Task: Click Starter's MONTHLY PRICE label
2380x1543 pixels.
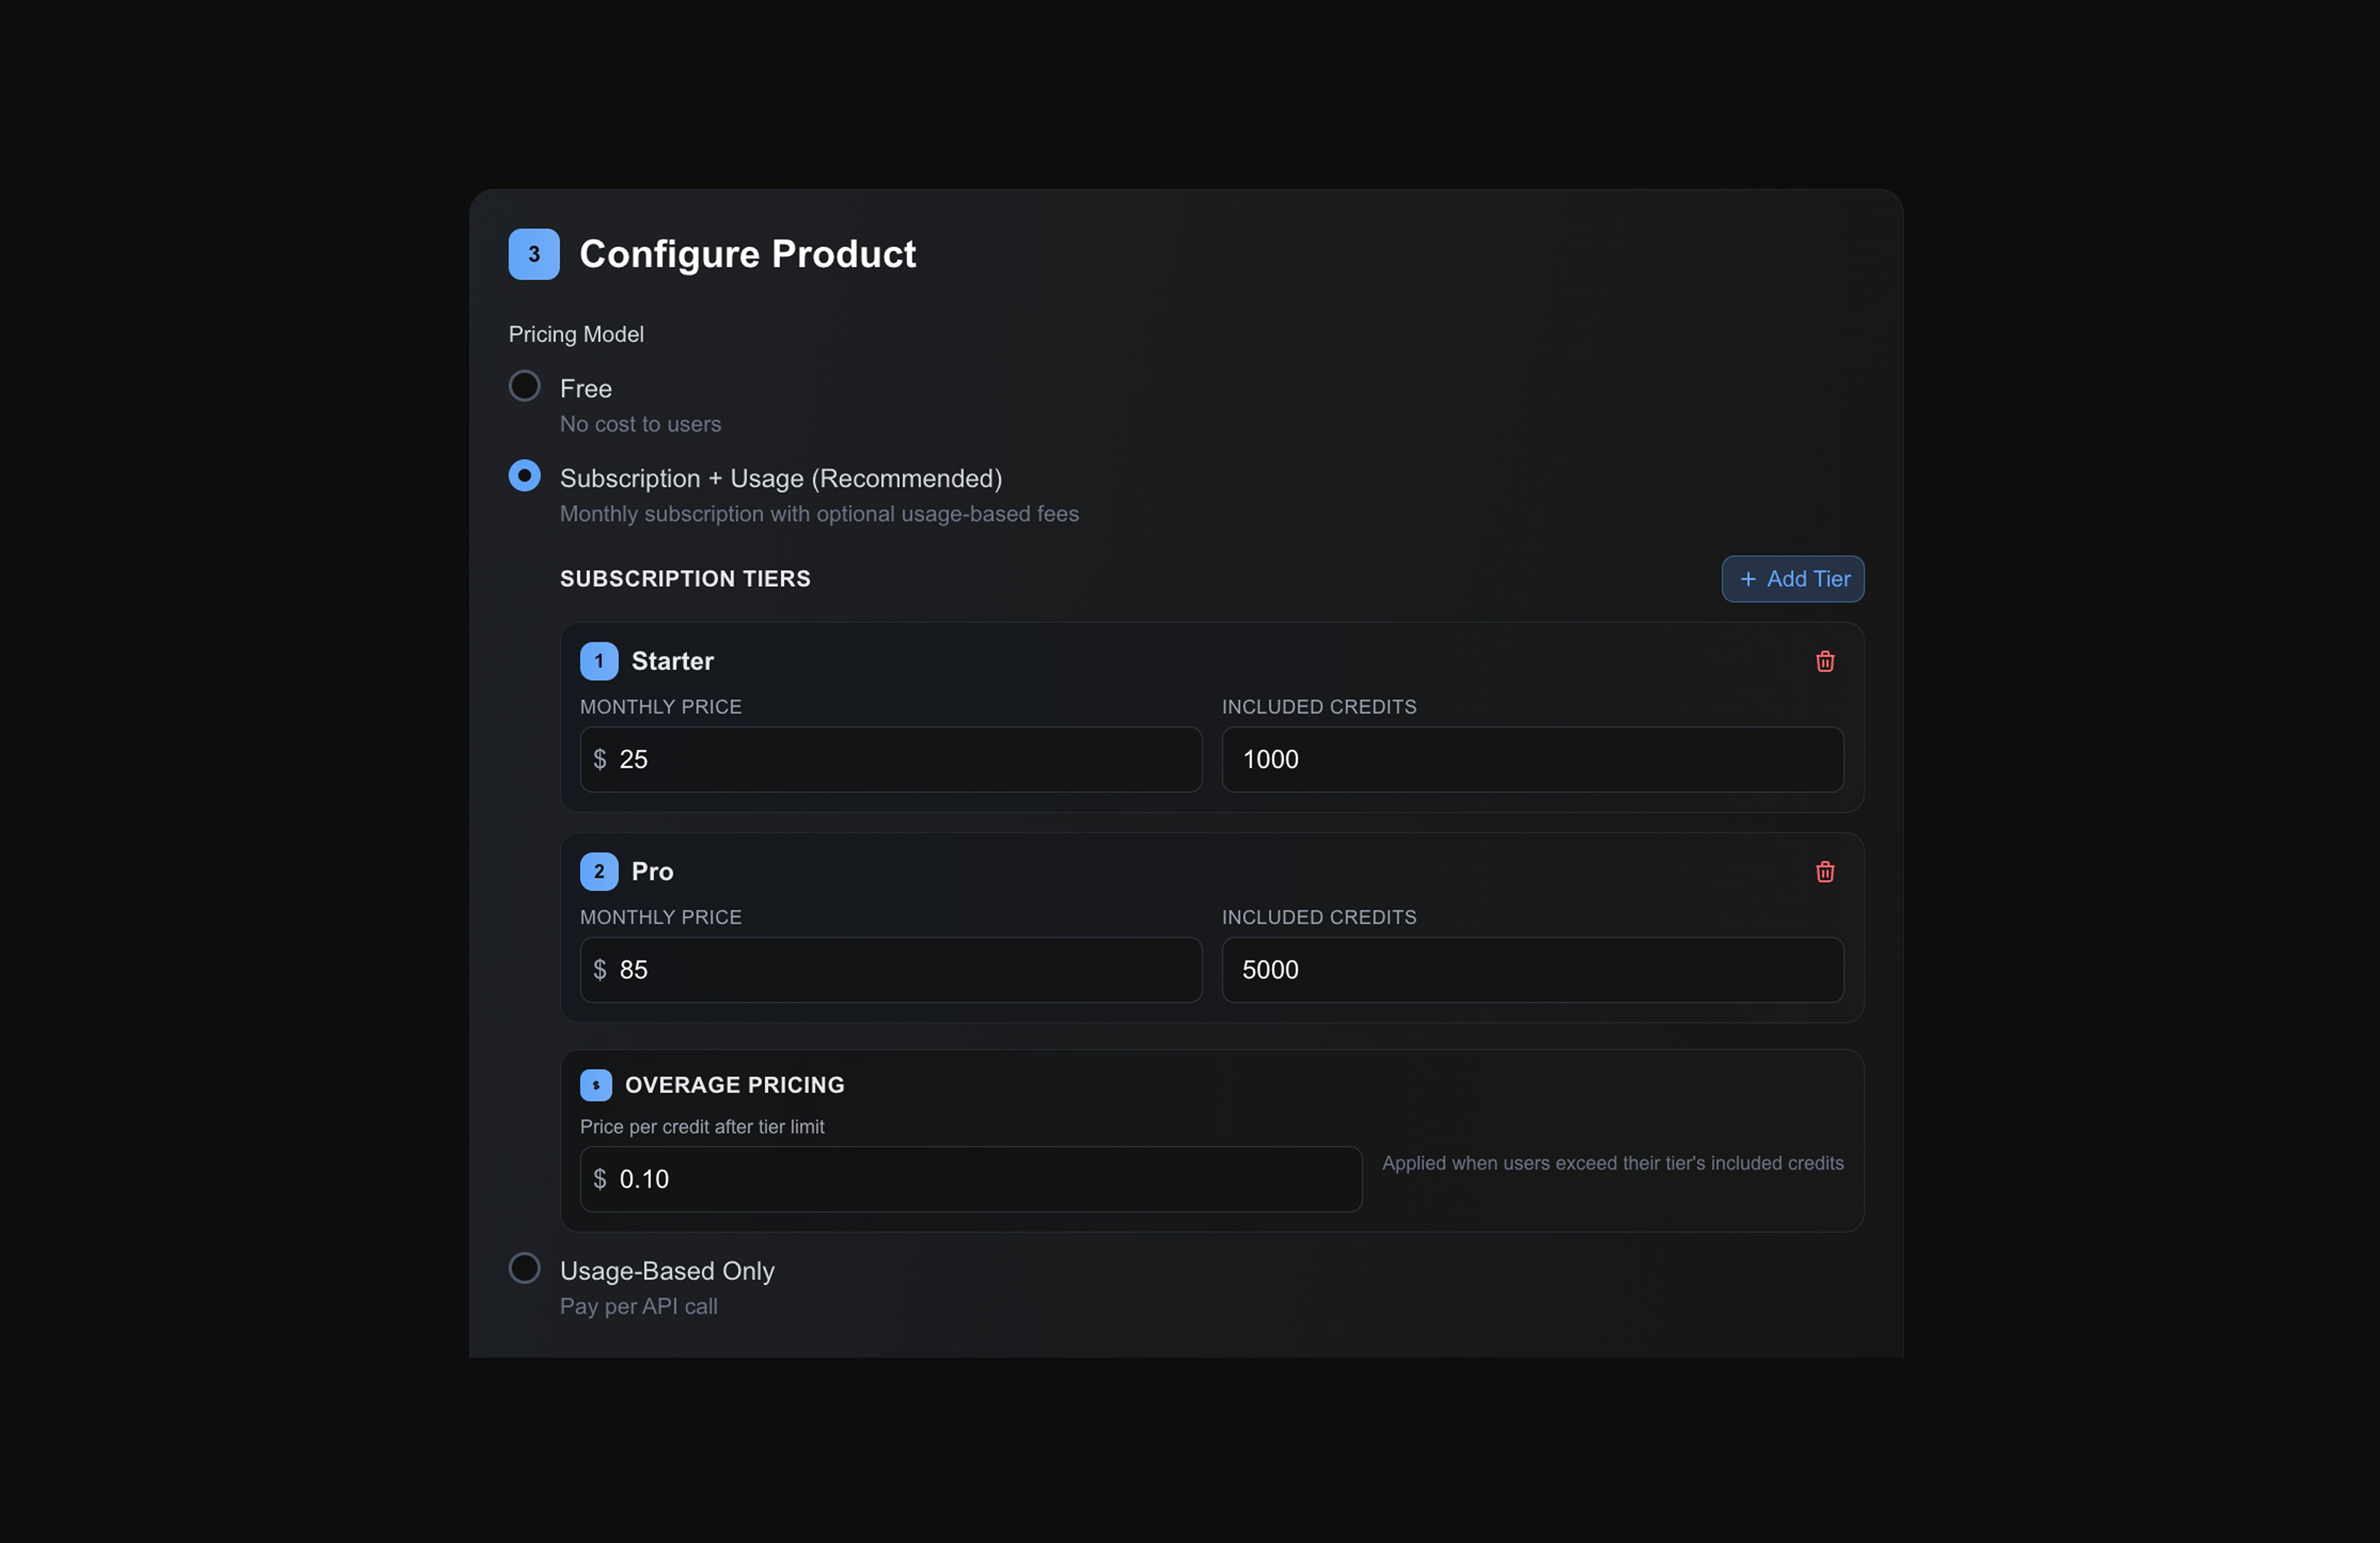Action: [661, 707]
